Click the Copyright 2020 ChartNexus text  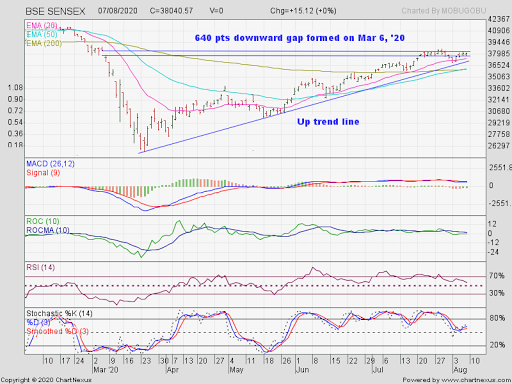coord(46,380)
